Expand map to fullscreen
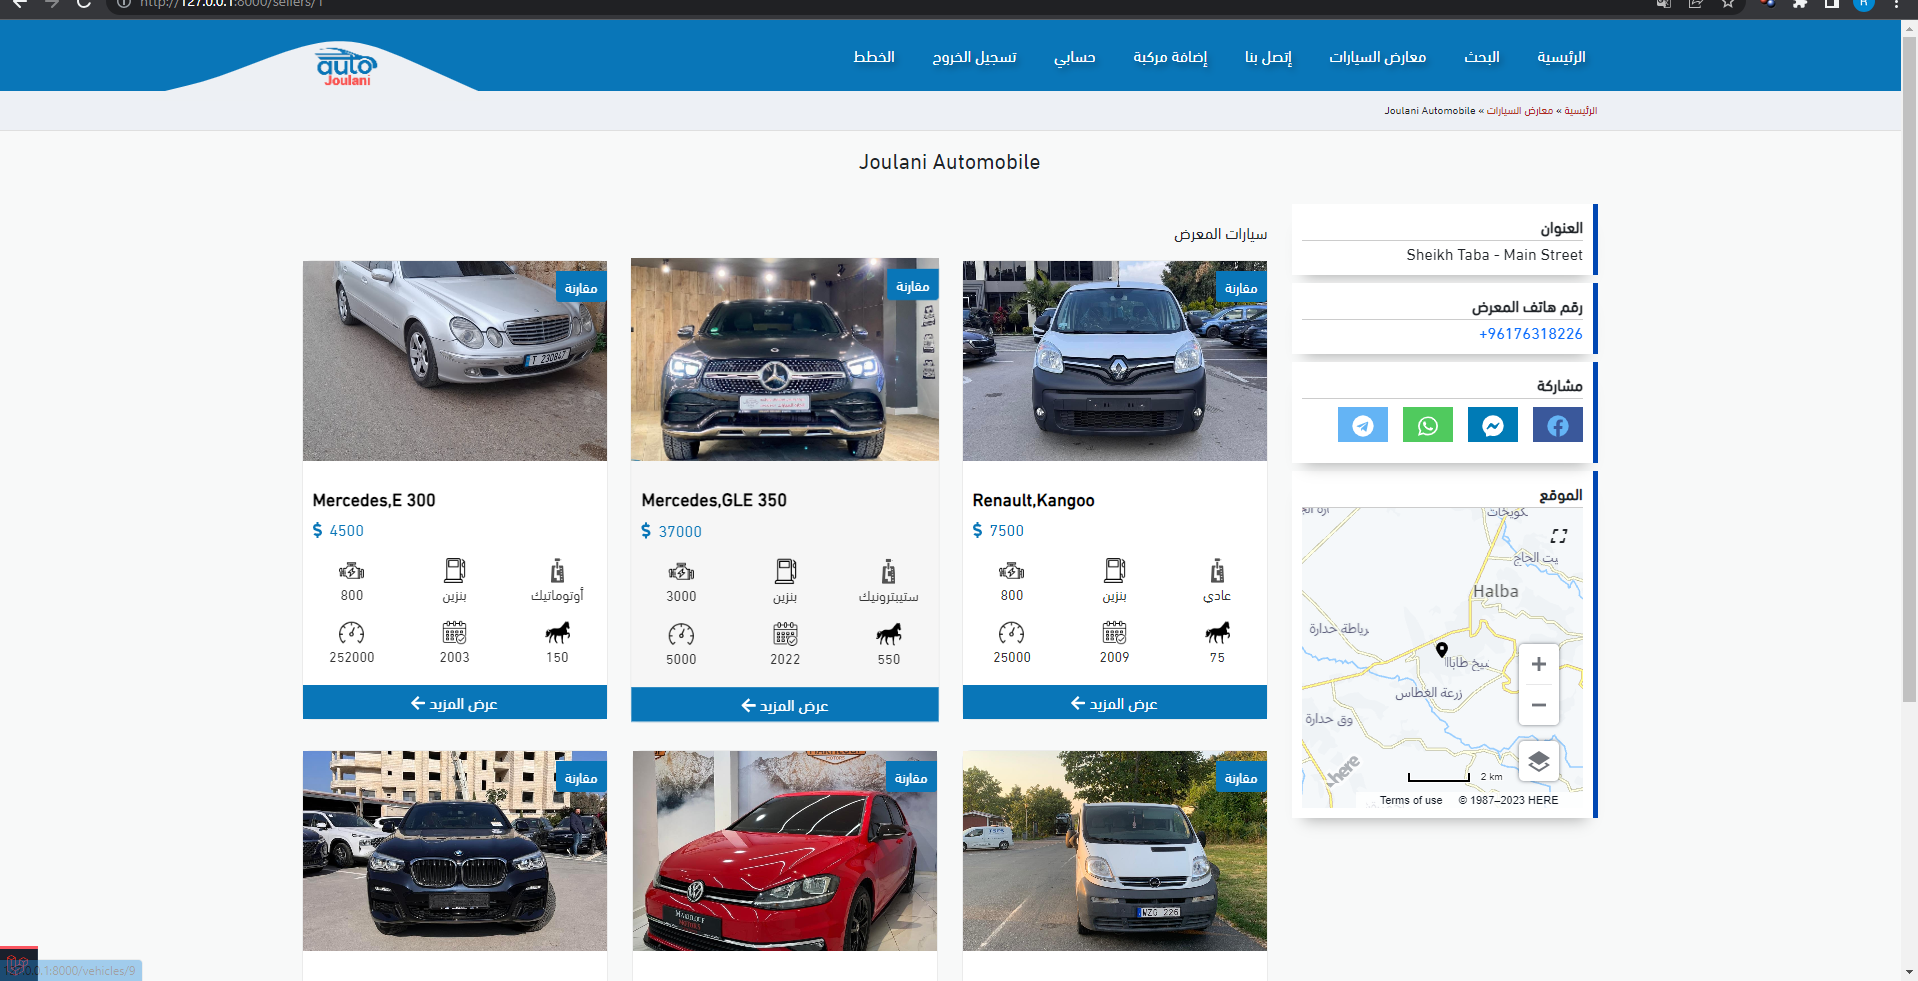 [x=1559, y=536]
